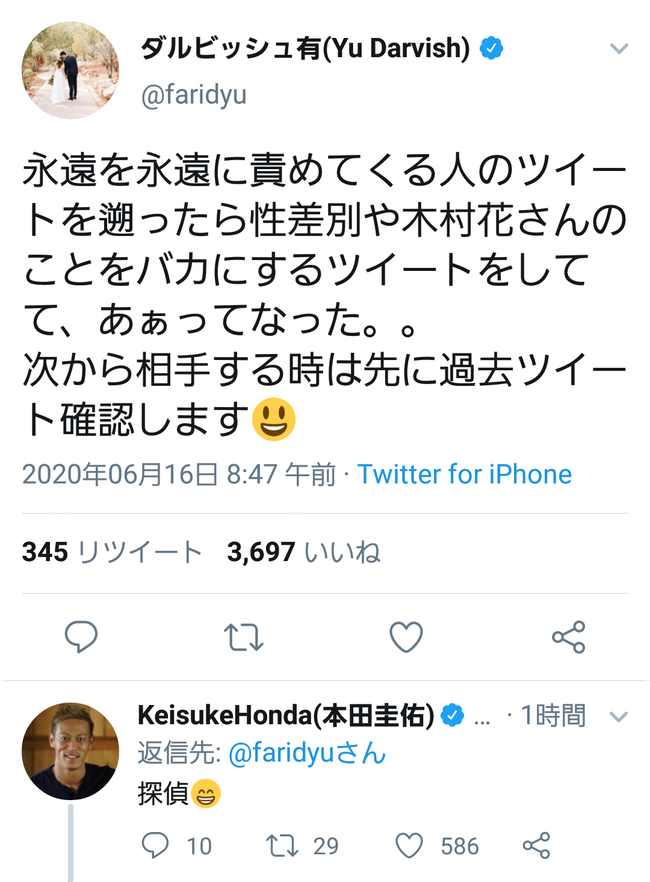Retweet Keisuke Honda's reply with 29 retweets
The height and width of the screenshot is (882, 650).
pyautogui.click(x=282, y=845)
